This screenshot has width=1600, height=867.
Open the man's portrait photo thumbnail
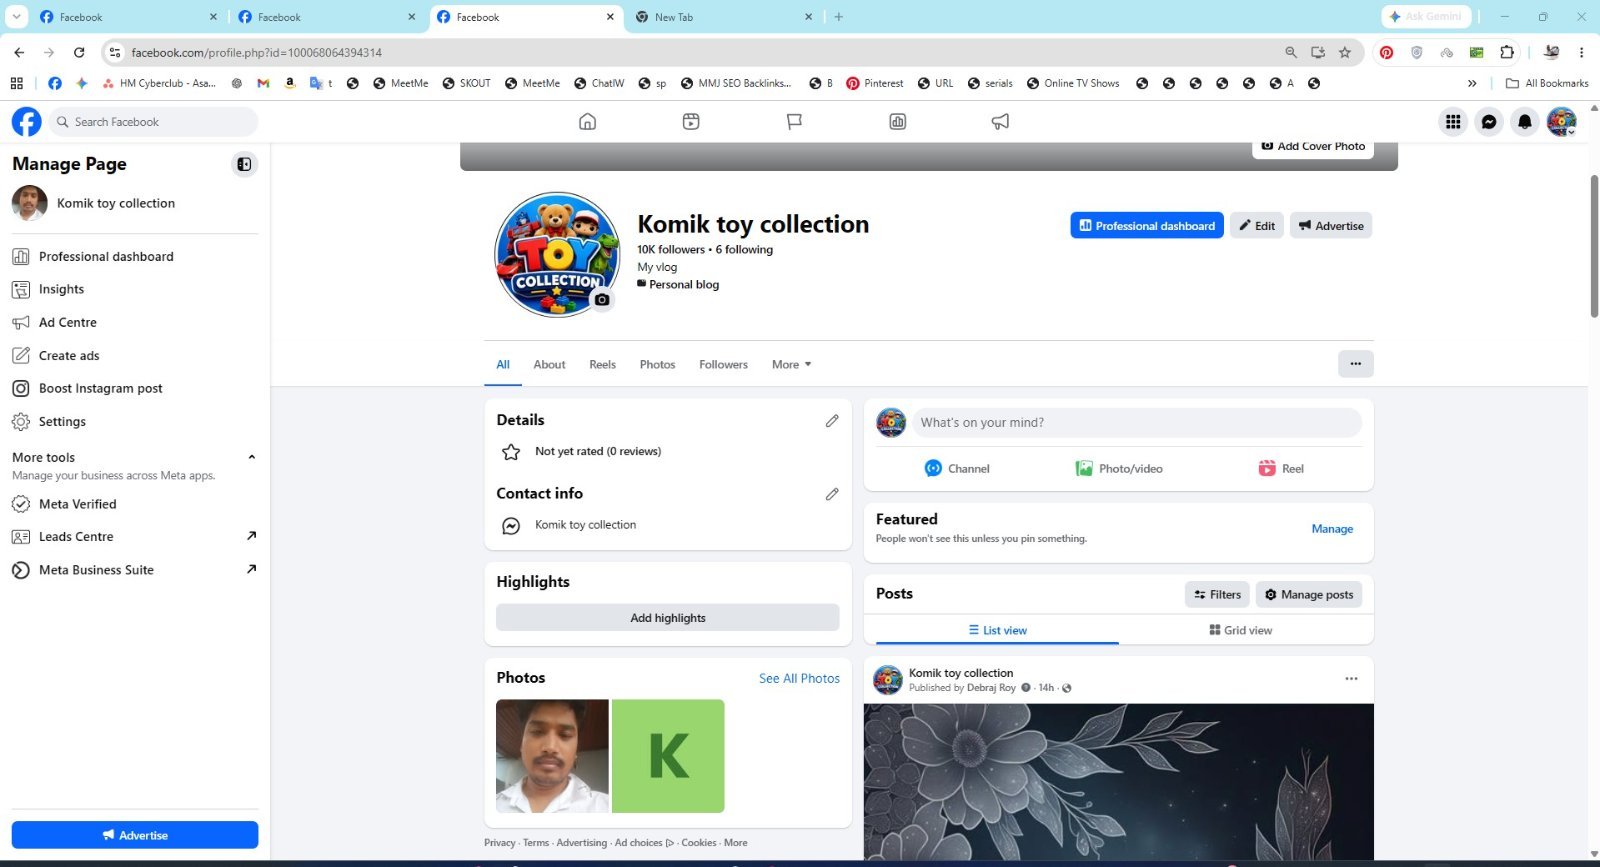coord(552,756)
